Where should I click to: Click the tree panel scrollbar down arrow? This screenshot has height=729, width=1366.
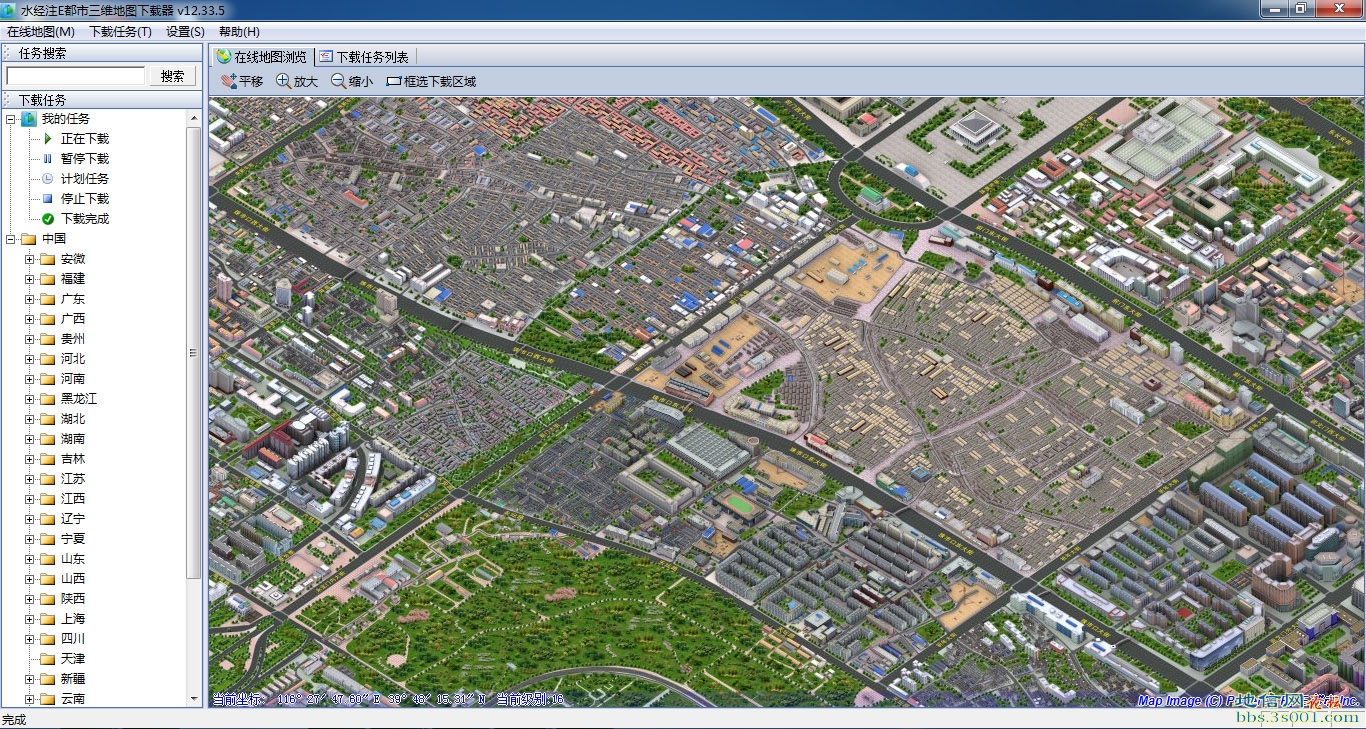click(x=194, y=699)
